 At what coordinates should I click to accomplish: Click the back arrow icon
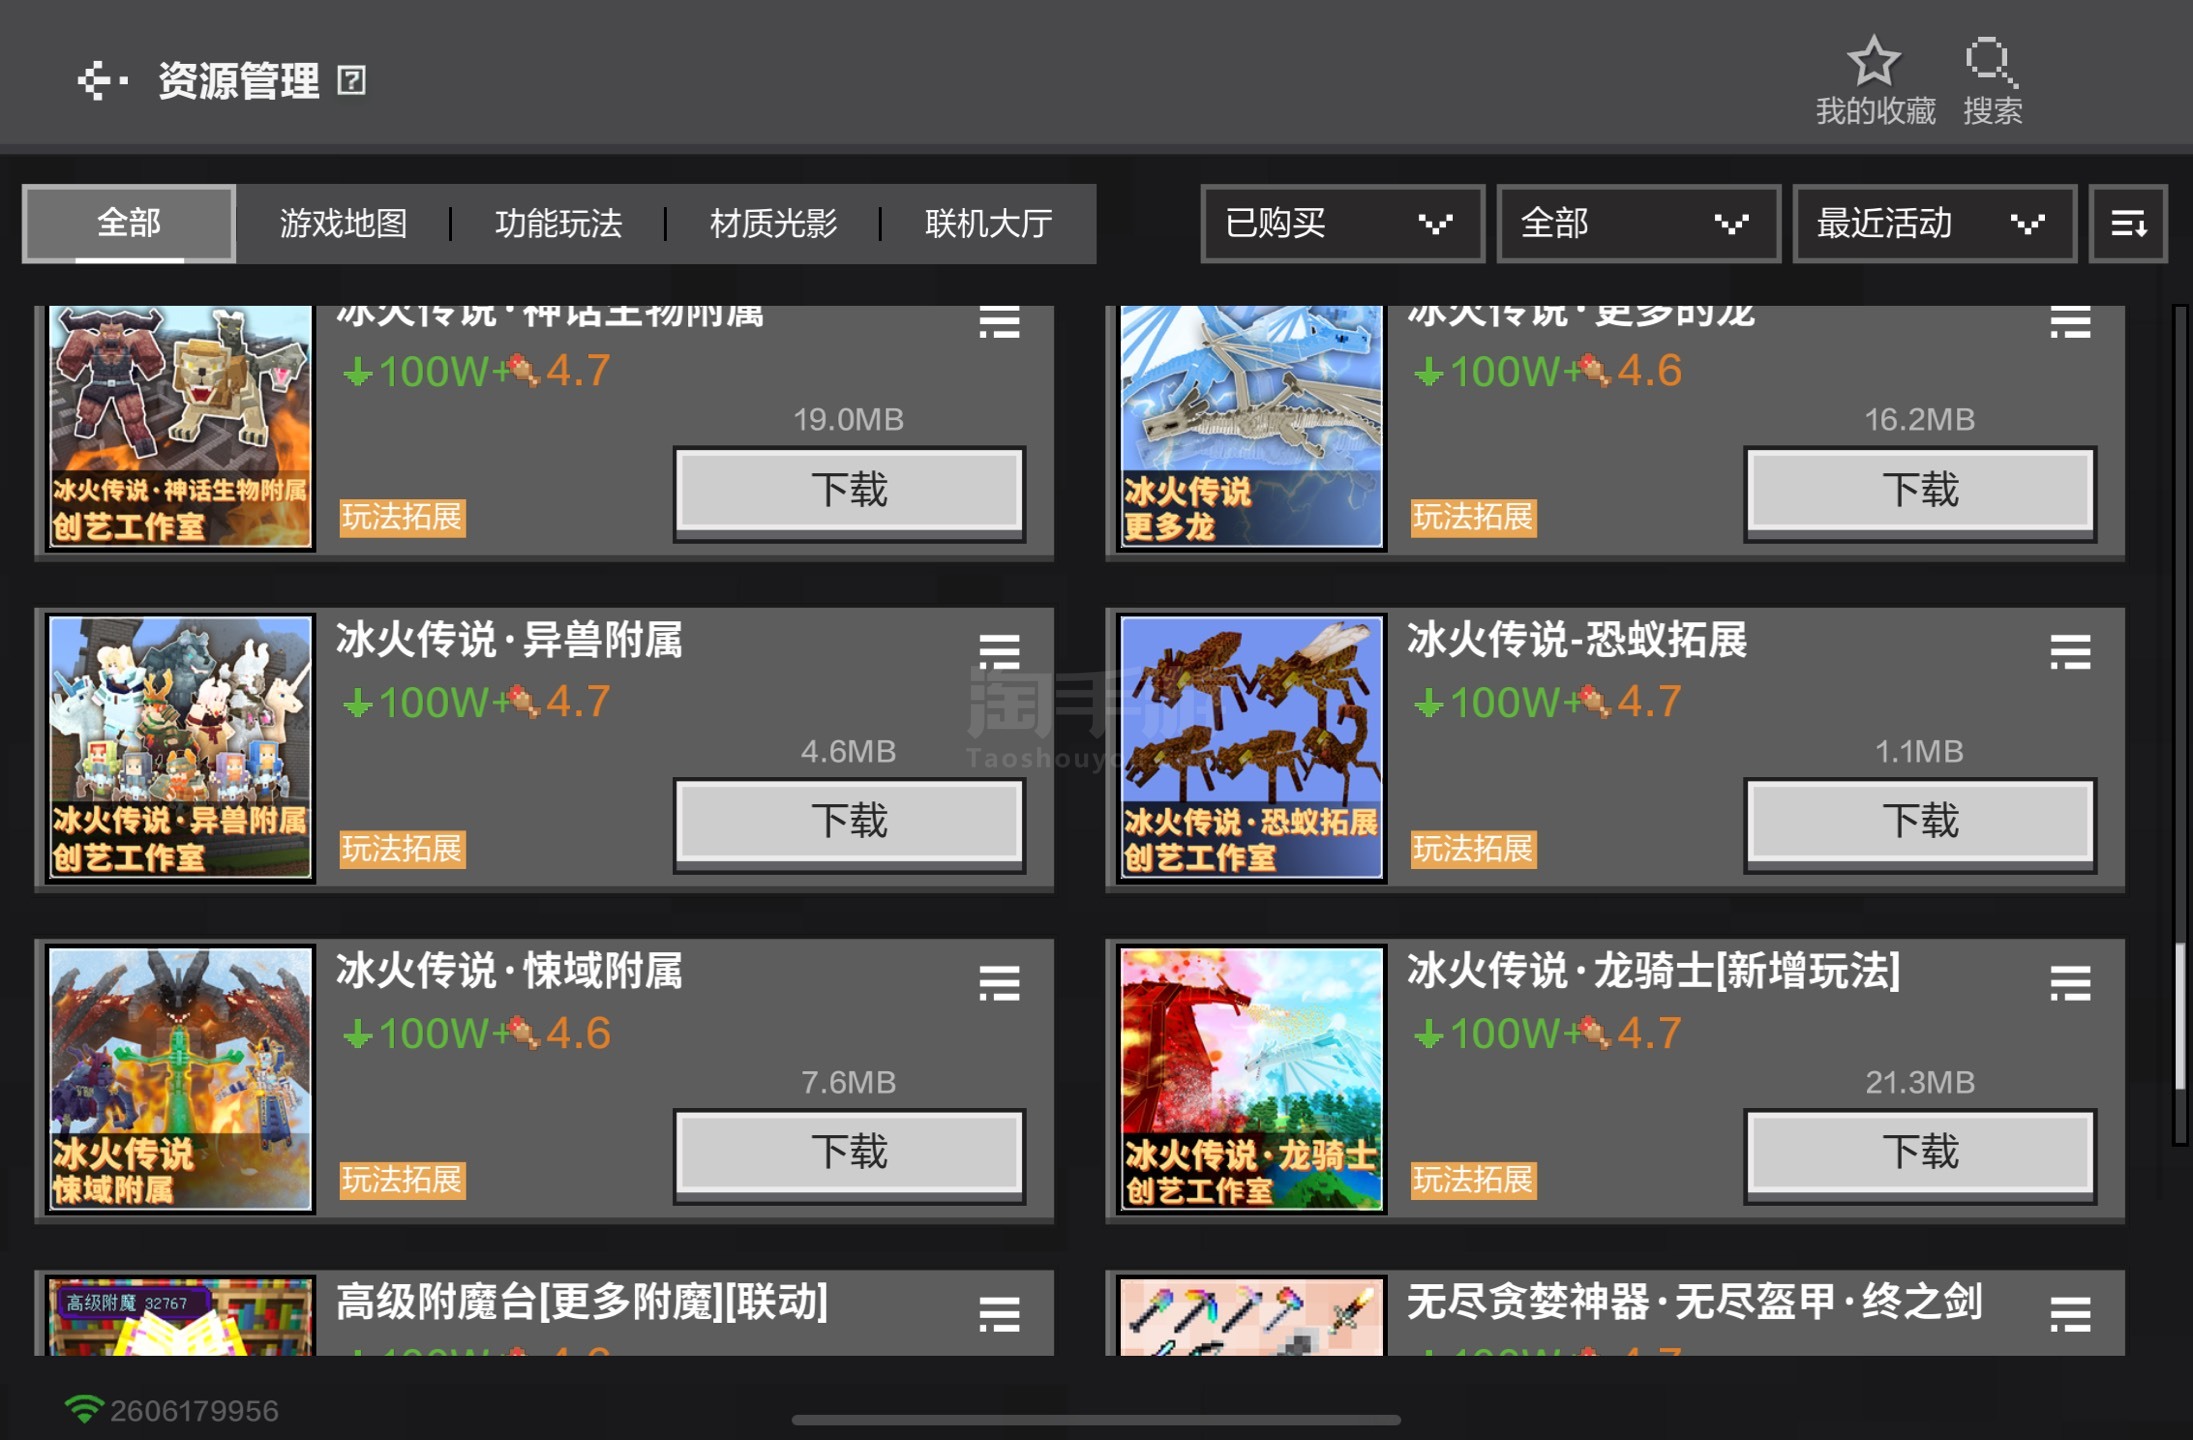click(101, 81)
